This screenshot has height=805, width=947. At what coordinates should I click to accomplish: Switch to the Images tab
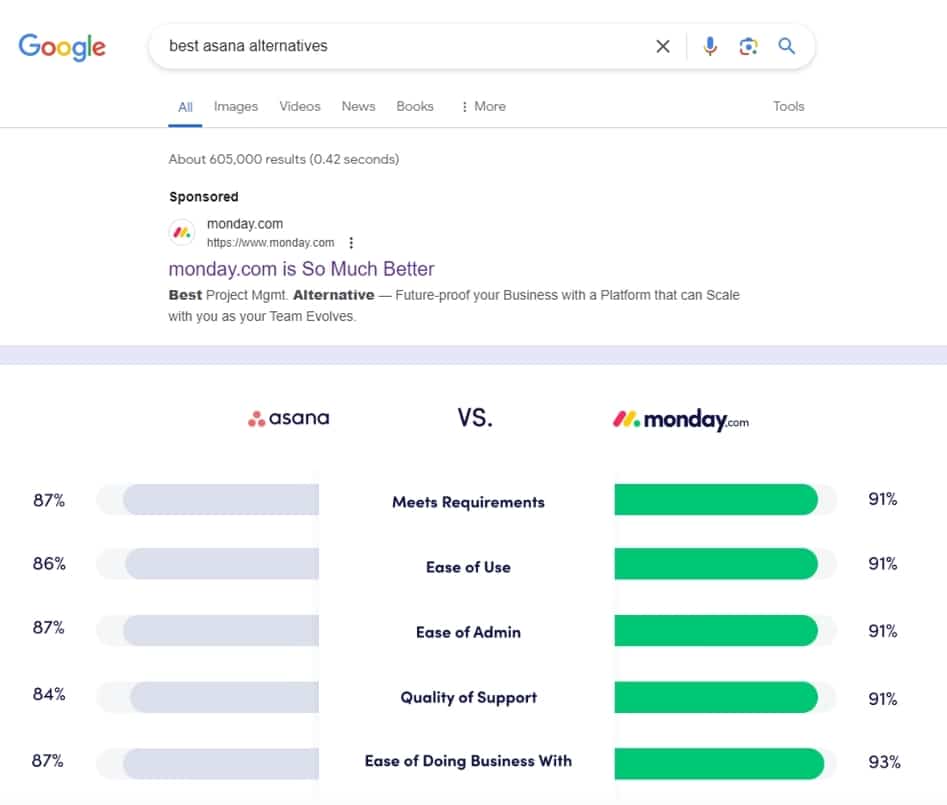click(235, 106)
